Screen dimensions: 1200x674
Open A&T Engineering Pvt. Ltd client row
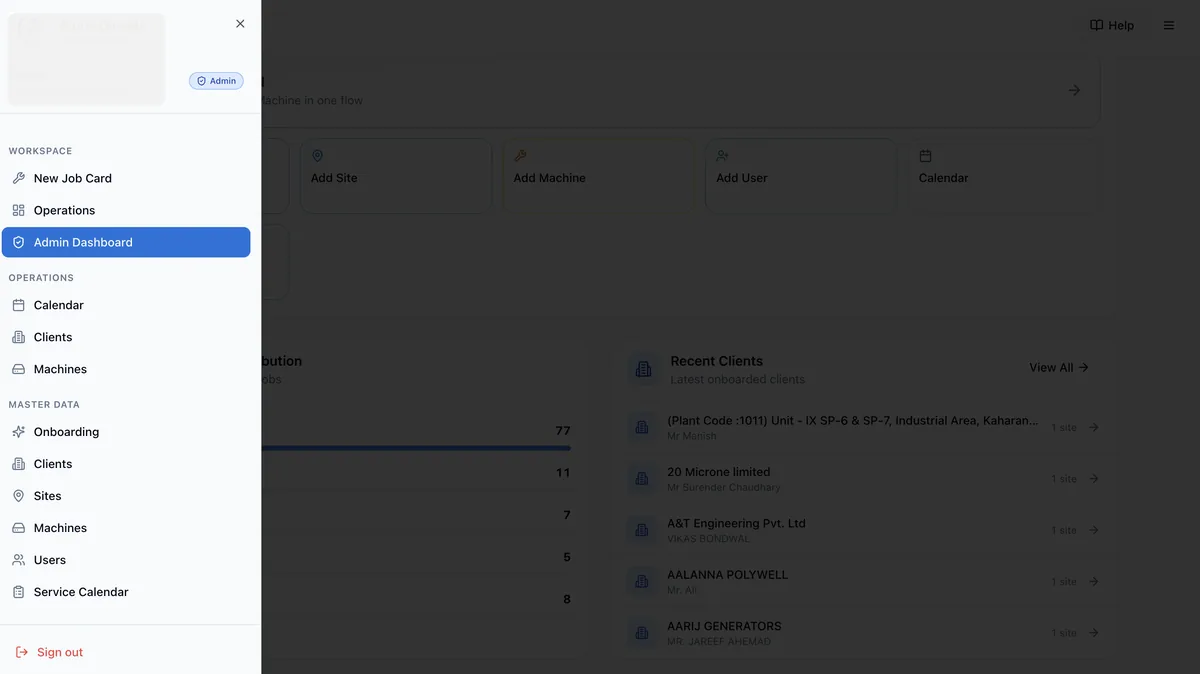[865, 530]
